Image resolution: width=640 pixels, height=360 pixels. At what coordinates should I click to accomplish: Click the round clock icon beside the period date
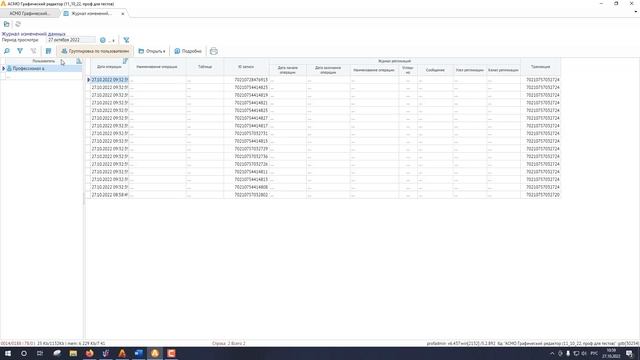[x=103, y=40]
